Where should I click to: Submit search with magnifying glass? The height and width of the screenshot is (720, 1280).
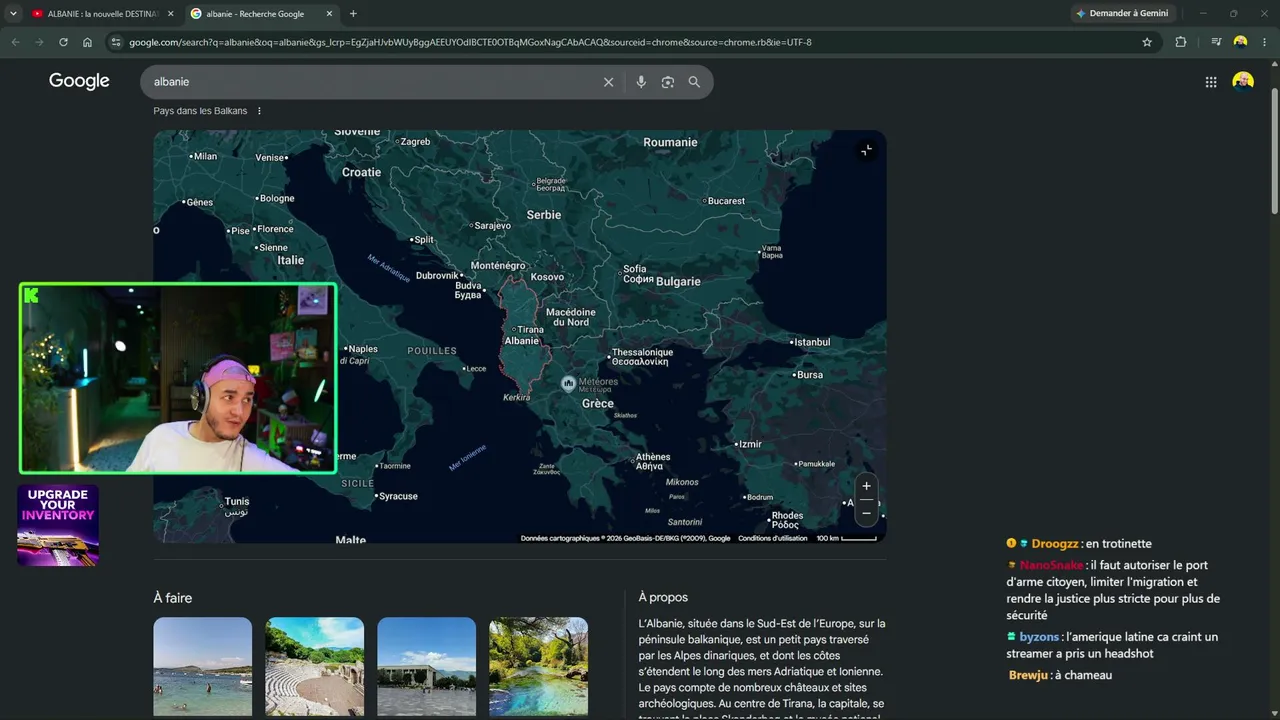coord(694,82)
